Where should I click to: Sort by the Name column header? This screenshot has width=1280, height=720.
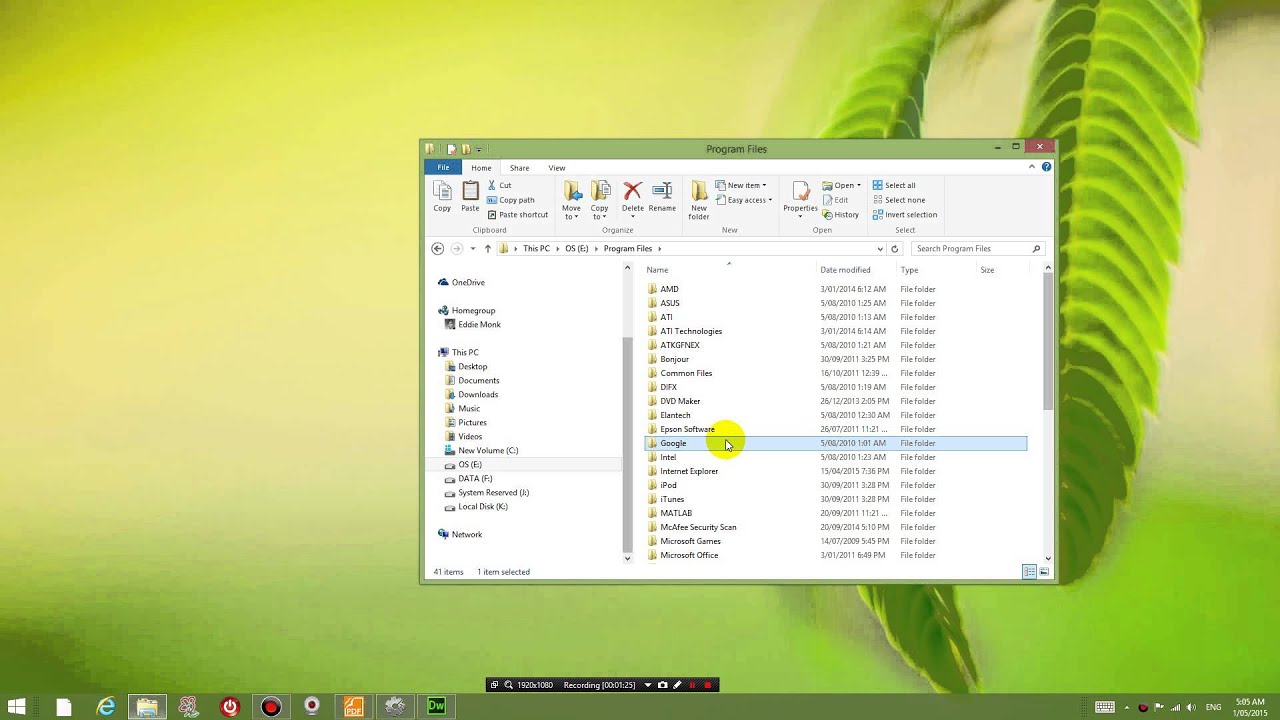(x=657, y=270)
